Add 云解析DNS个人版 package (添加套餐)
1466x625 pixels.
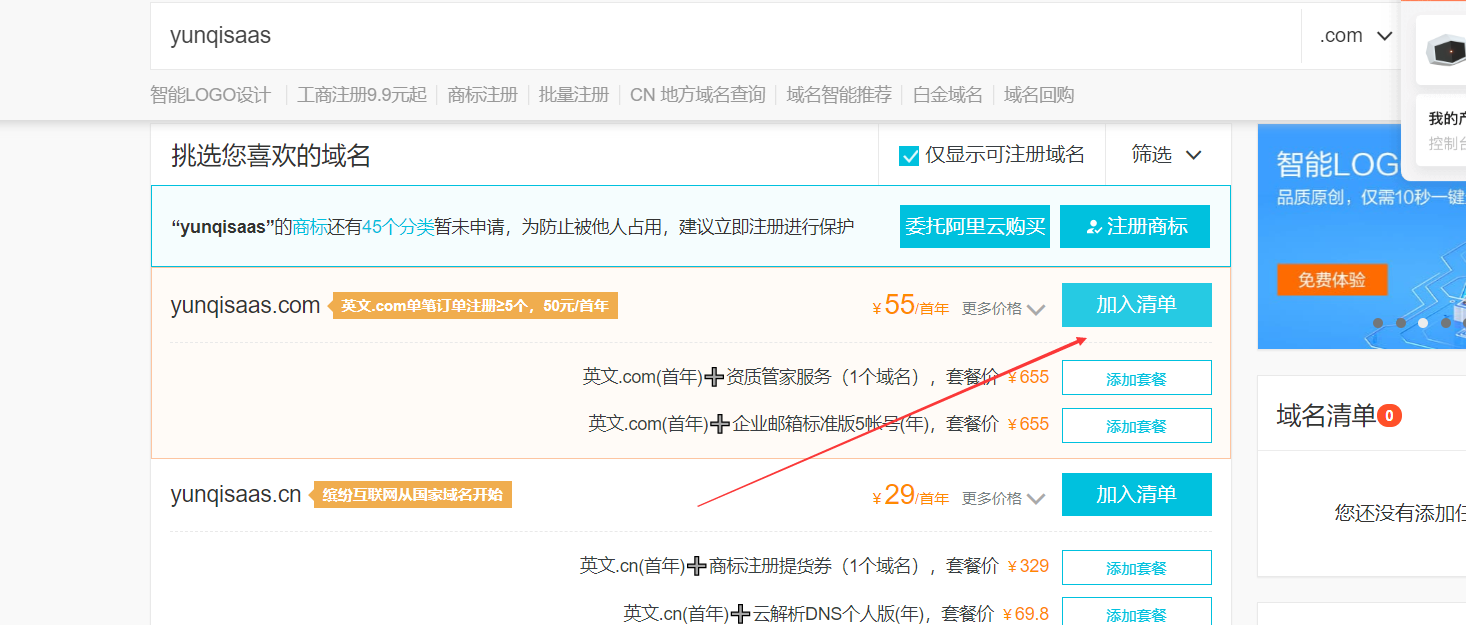click(1137, 612)
